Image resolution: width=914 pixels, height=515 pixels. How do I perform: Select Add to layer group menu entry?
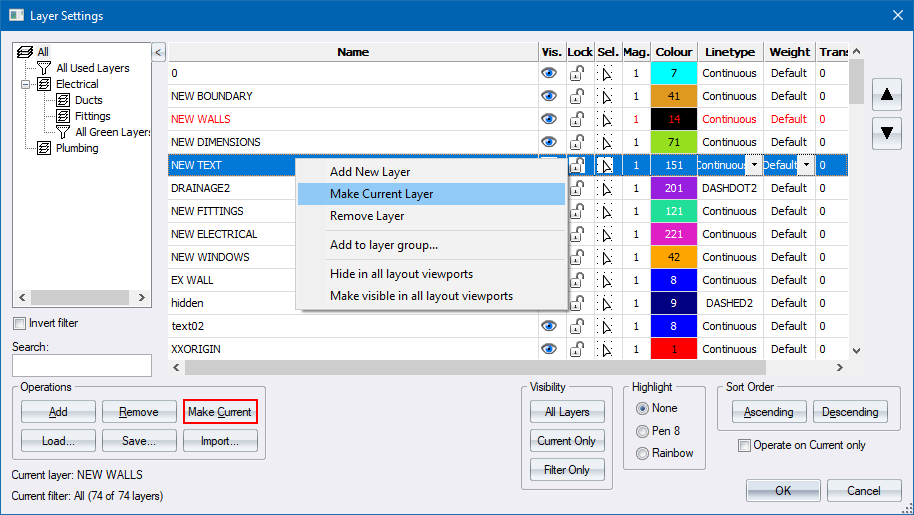384,245
